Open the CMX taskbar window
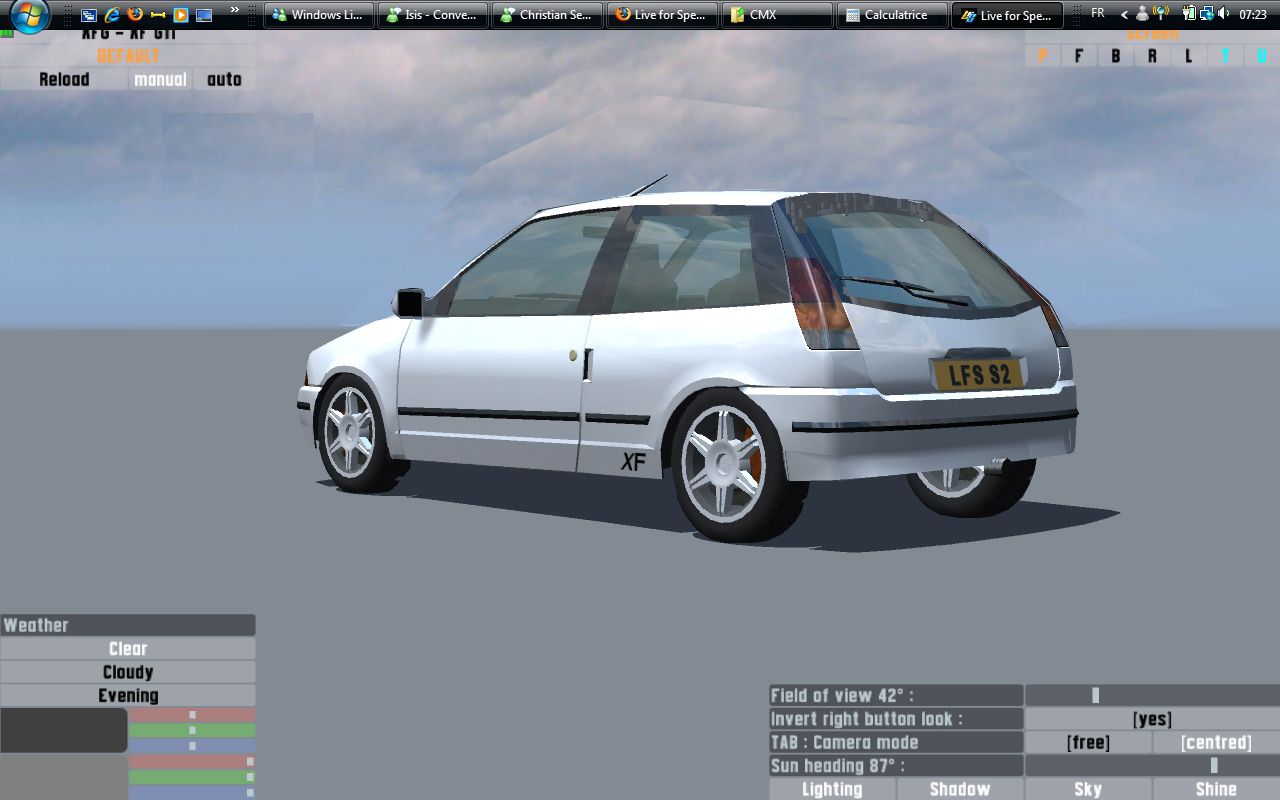 point(776,15)
